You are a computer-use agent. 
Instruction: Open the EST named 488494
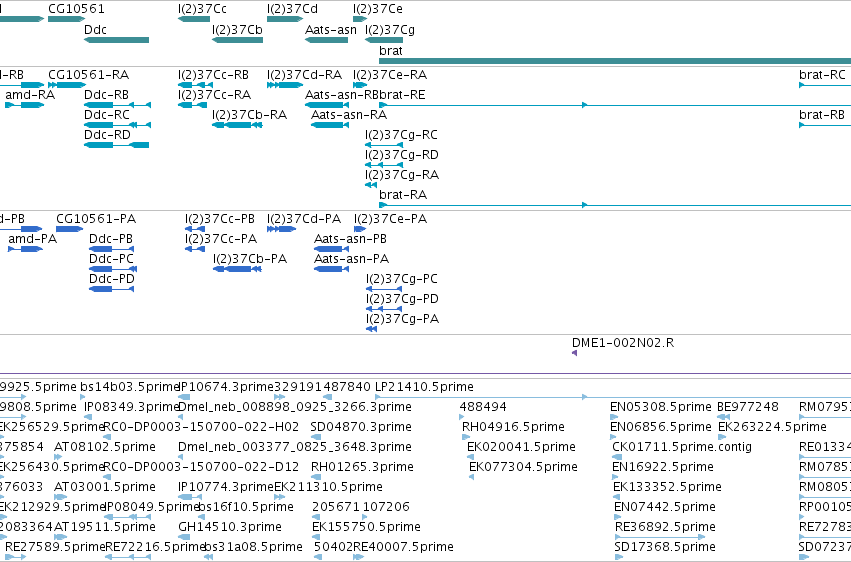pos(462,418)
